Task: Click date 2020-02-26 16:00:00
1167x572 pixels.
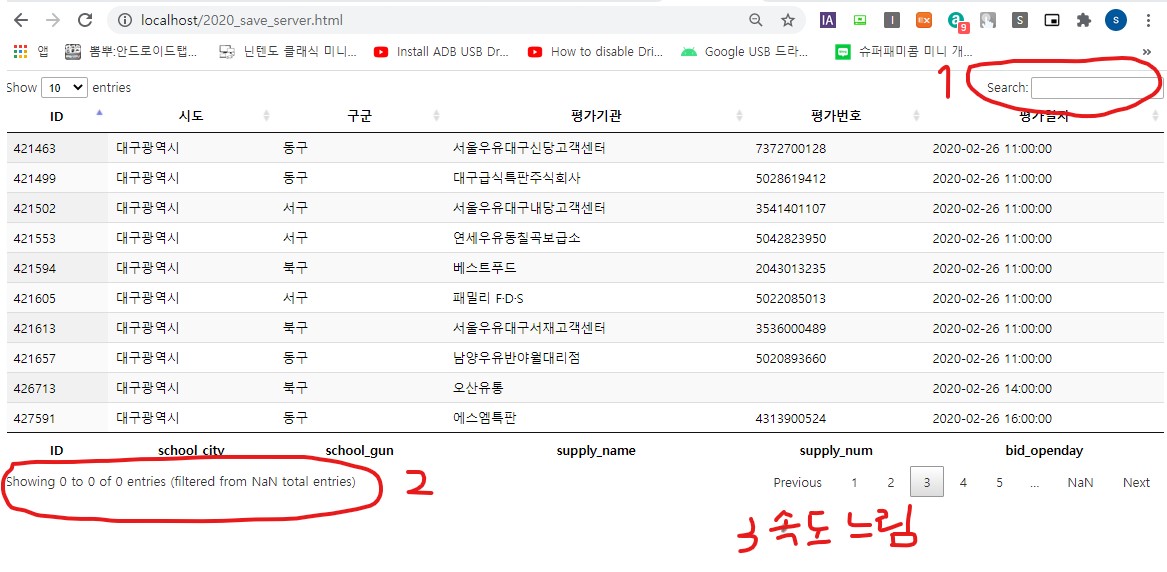Action: pyautogui.click(x=992, y=419)
